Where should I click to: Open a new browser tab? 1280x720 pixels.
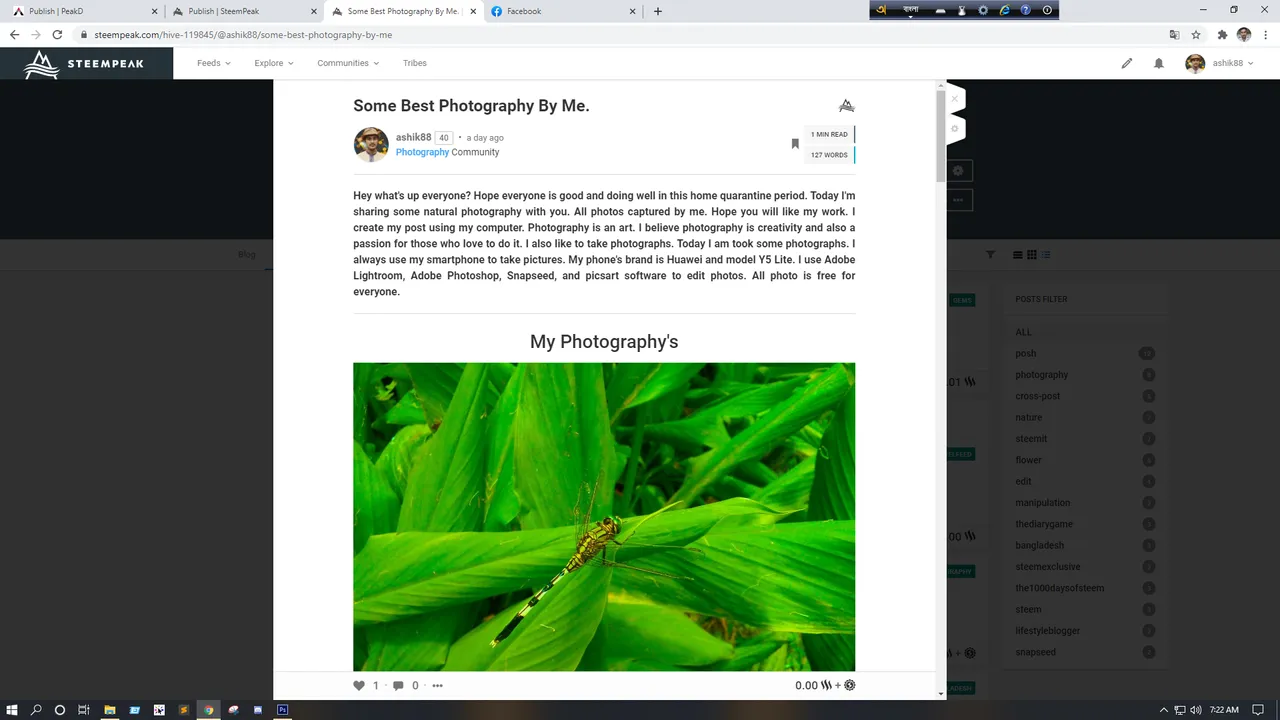click(x=657, y=11)
